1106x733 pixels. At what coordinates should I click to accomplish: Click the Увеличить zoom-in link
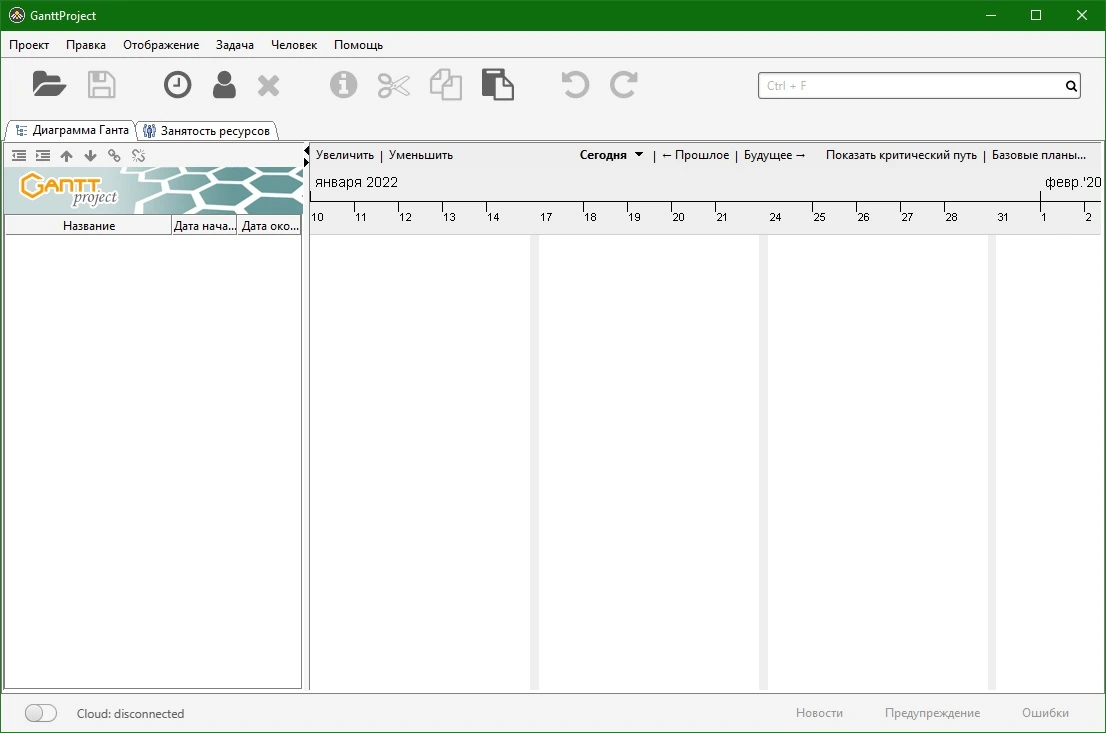(345, 155)
